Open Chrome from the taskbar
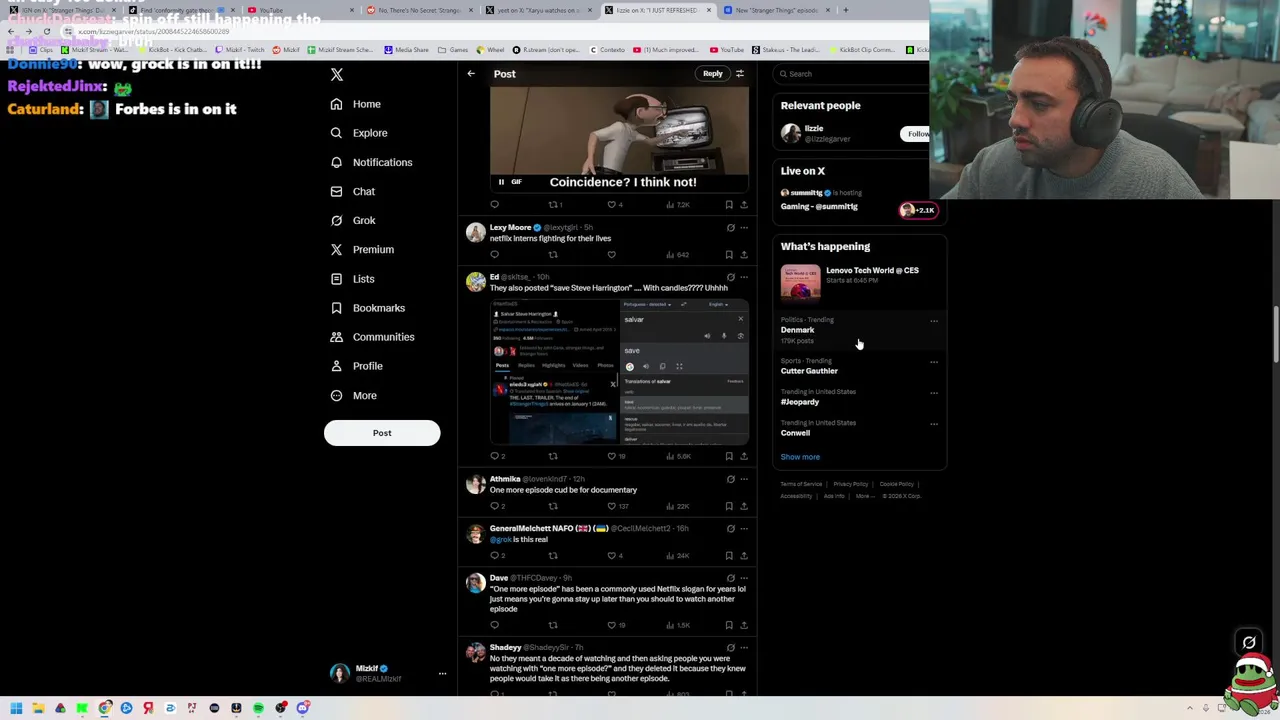 104,708
